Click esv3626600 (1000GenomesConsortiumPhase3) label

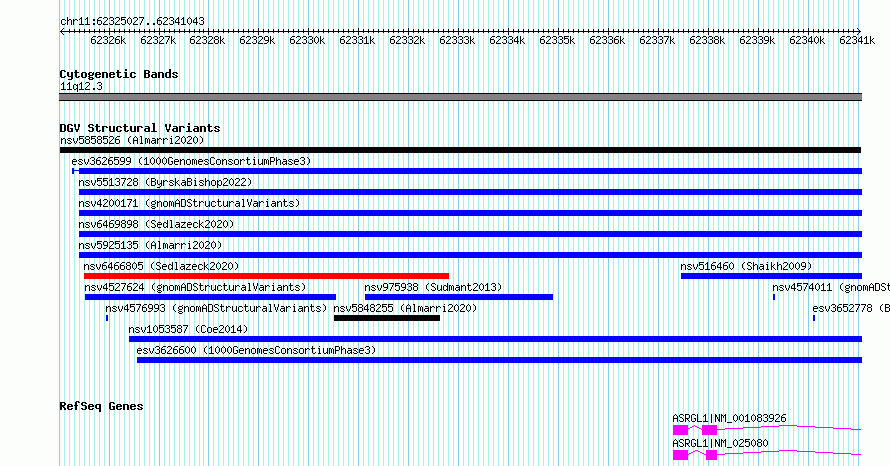point(256,350)
